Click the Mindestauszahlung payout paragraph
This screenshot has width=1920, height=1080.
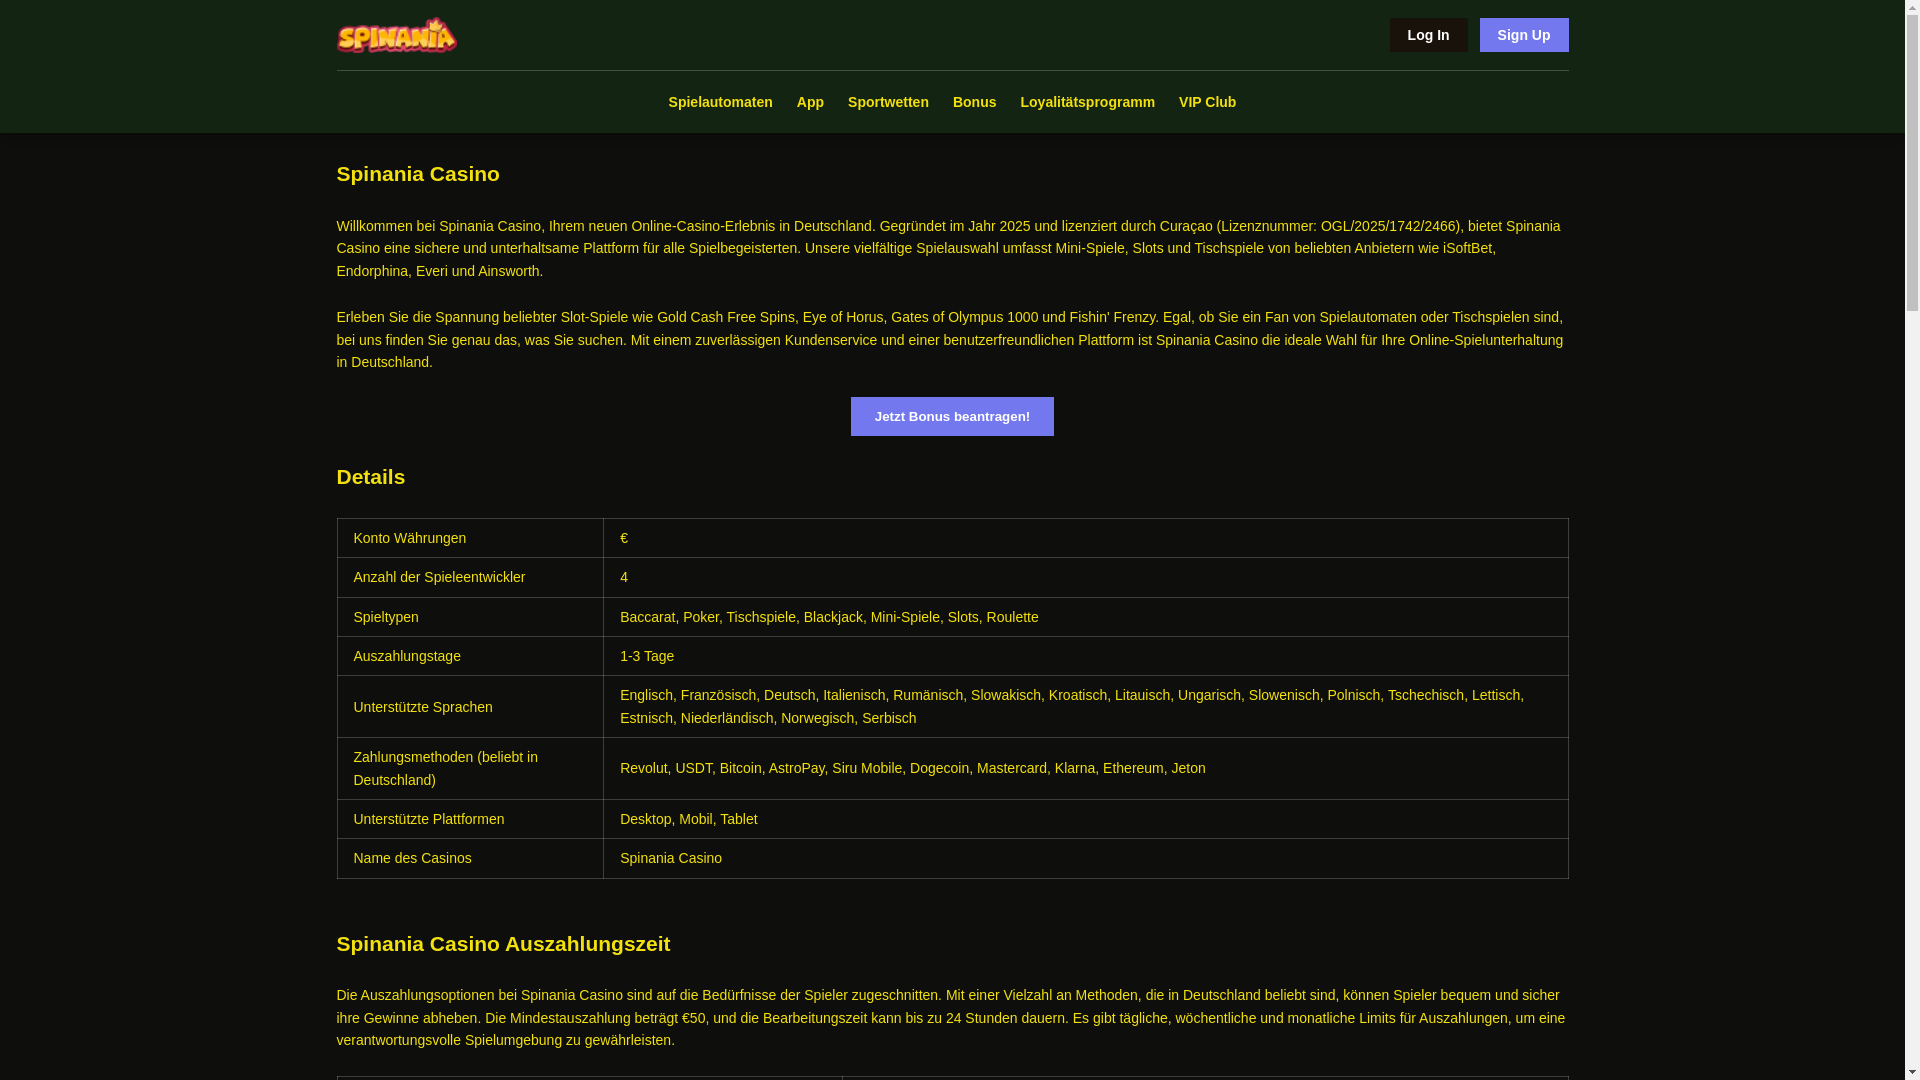(x=952, y=1017)
